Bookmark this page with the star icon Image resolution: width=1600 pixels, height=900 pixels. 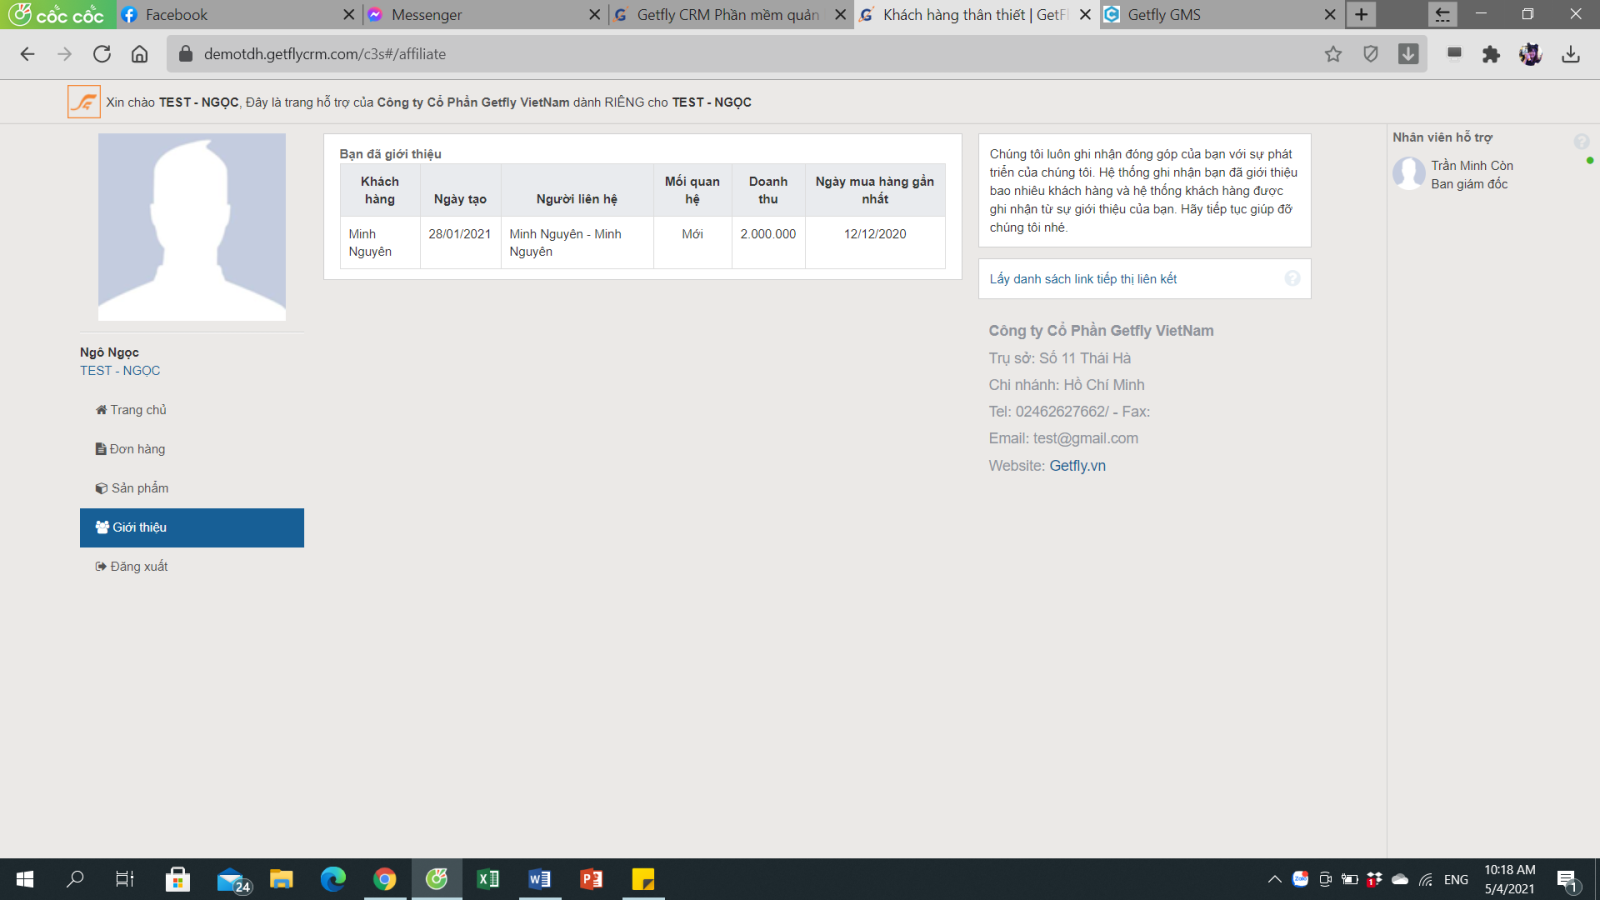pyautogui.click(x=1333, y=54)
